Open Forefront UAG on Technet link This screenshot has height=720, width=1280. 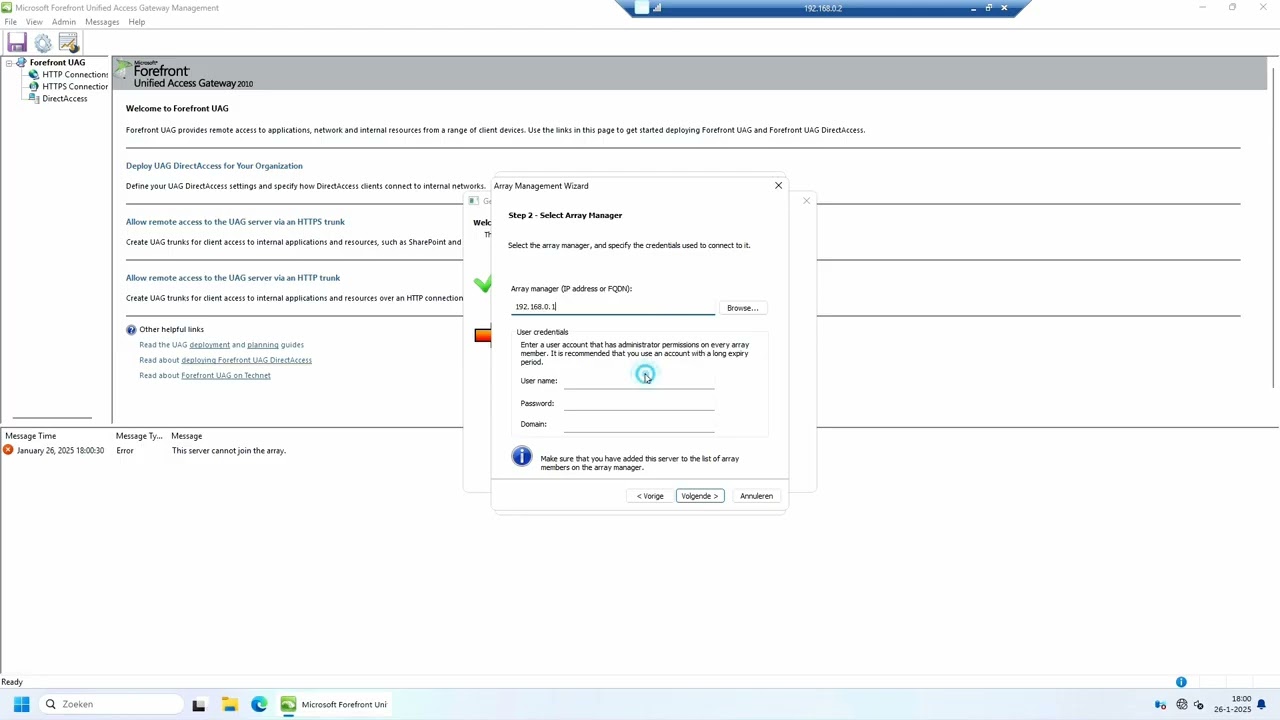click(226, 376)
